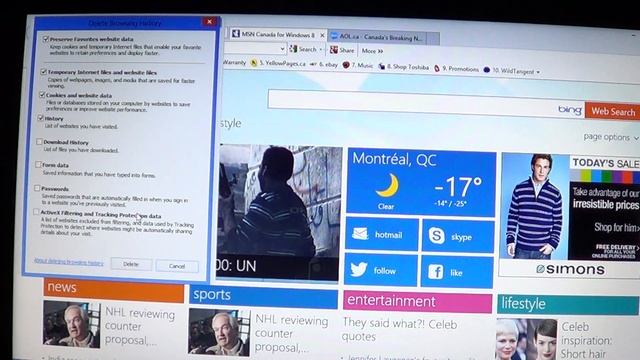Check the Passwords option
Viewport: 640px width, 360px height.
(x=37, y=188)
